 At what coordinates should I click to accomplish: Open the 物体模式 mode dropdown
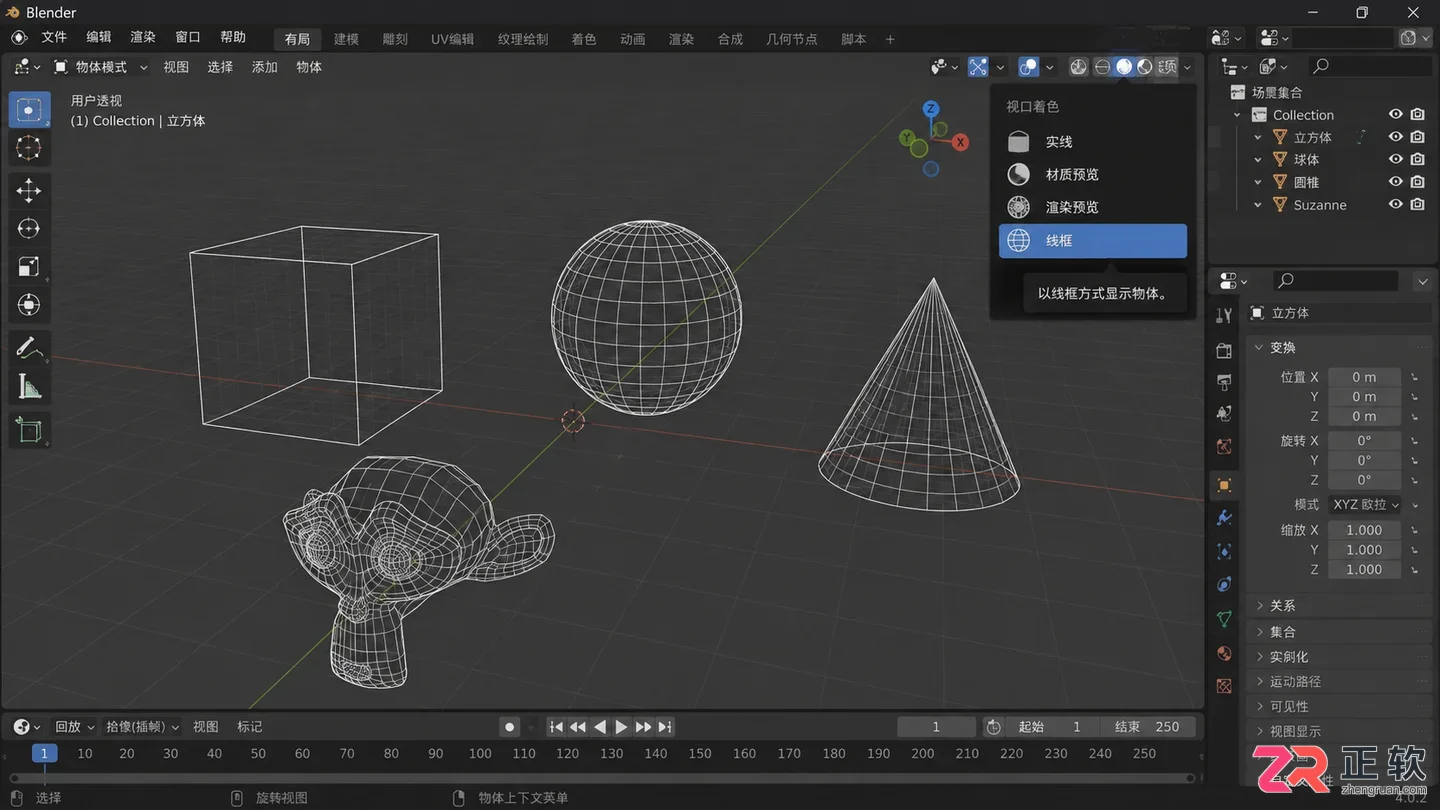100,67
